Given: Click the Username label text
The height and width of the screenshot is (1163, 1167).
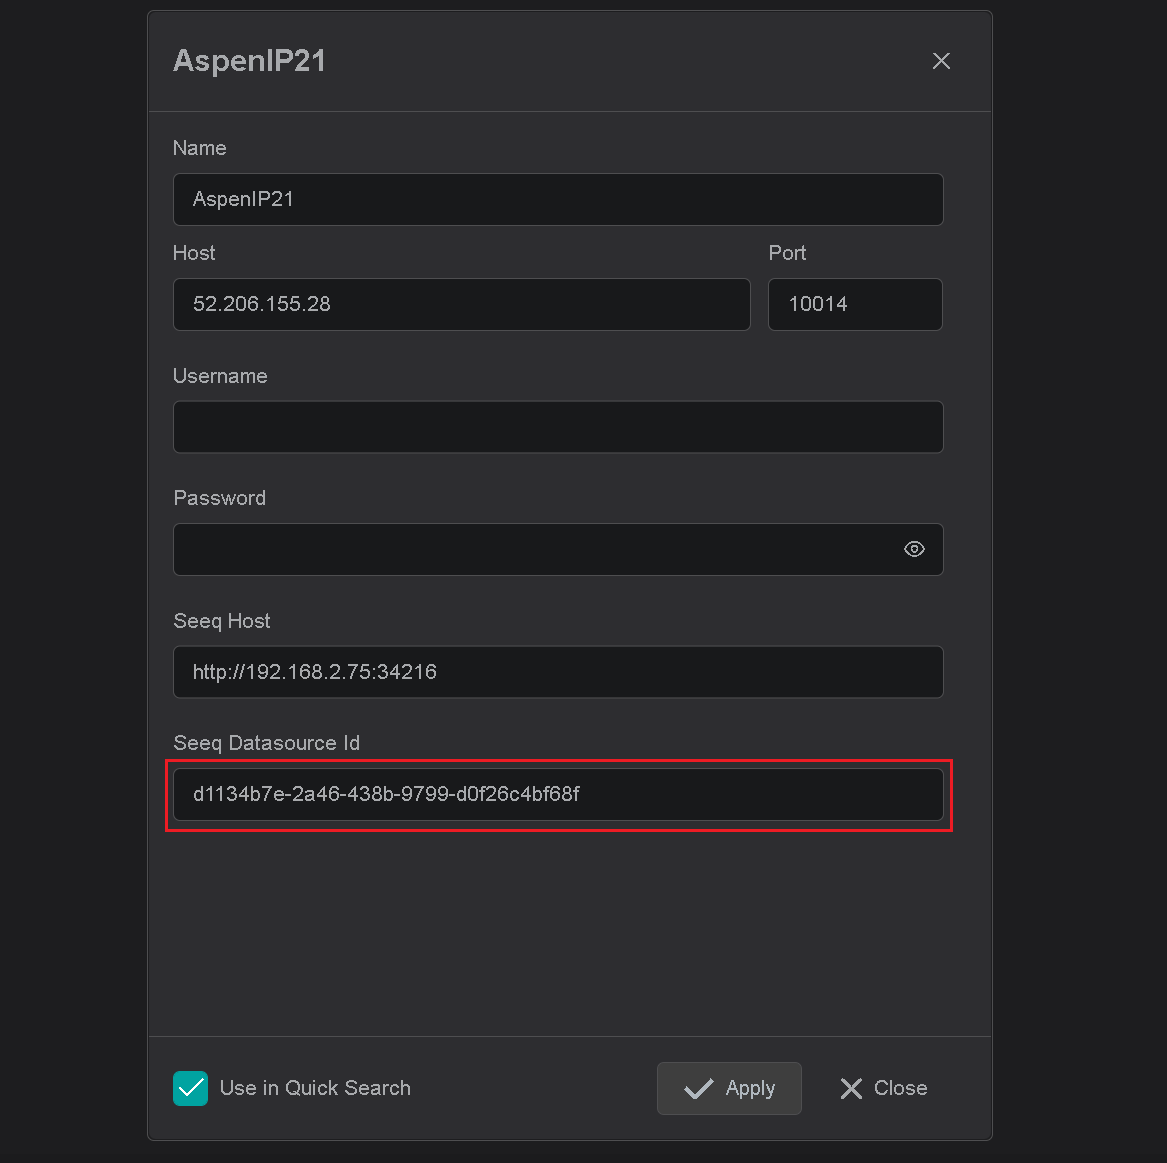Looking at the screenshot, I should [x=220, y=376].
